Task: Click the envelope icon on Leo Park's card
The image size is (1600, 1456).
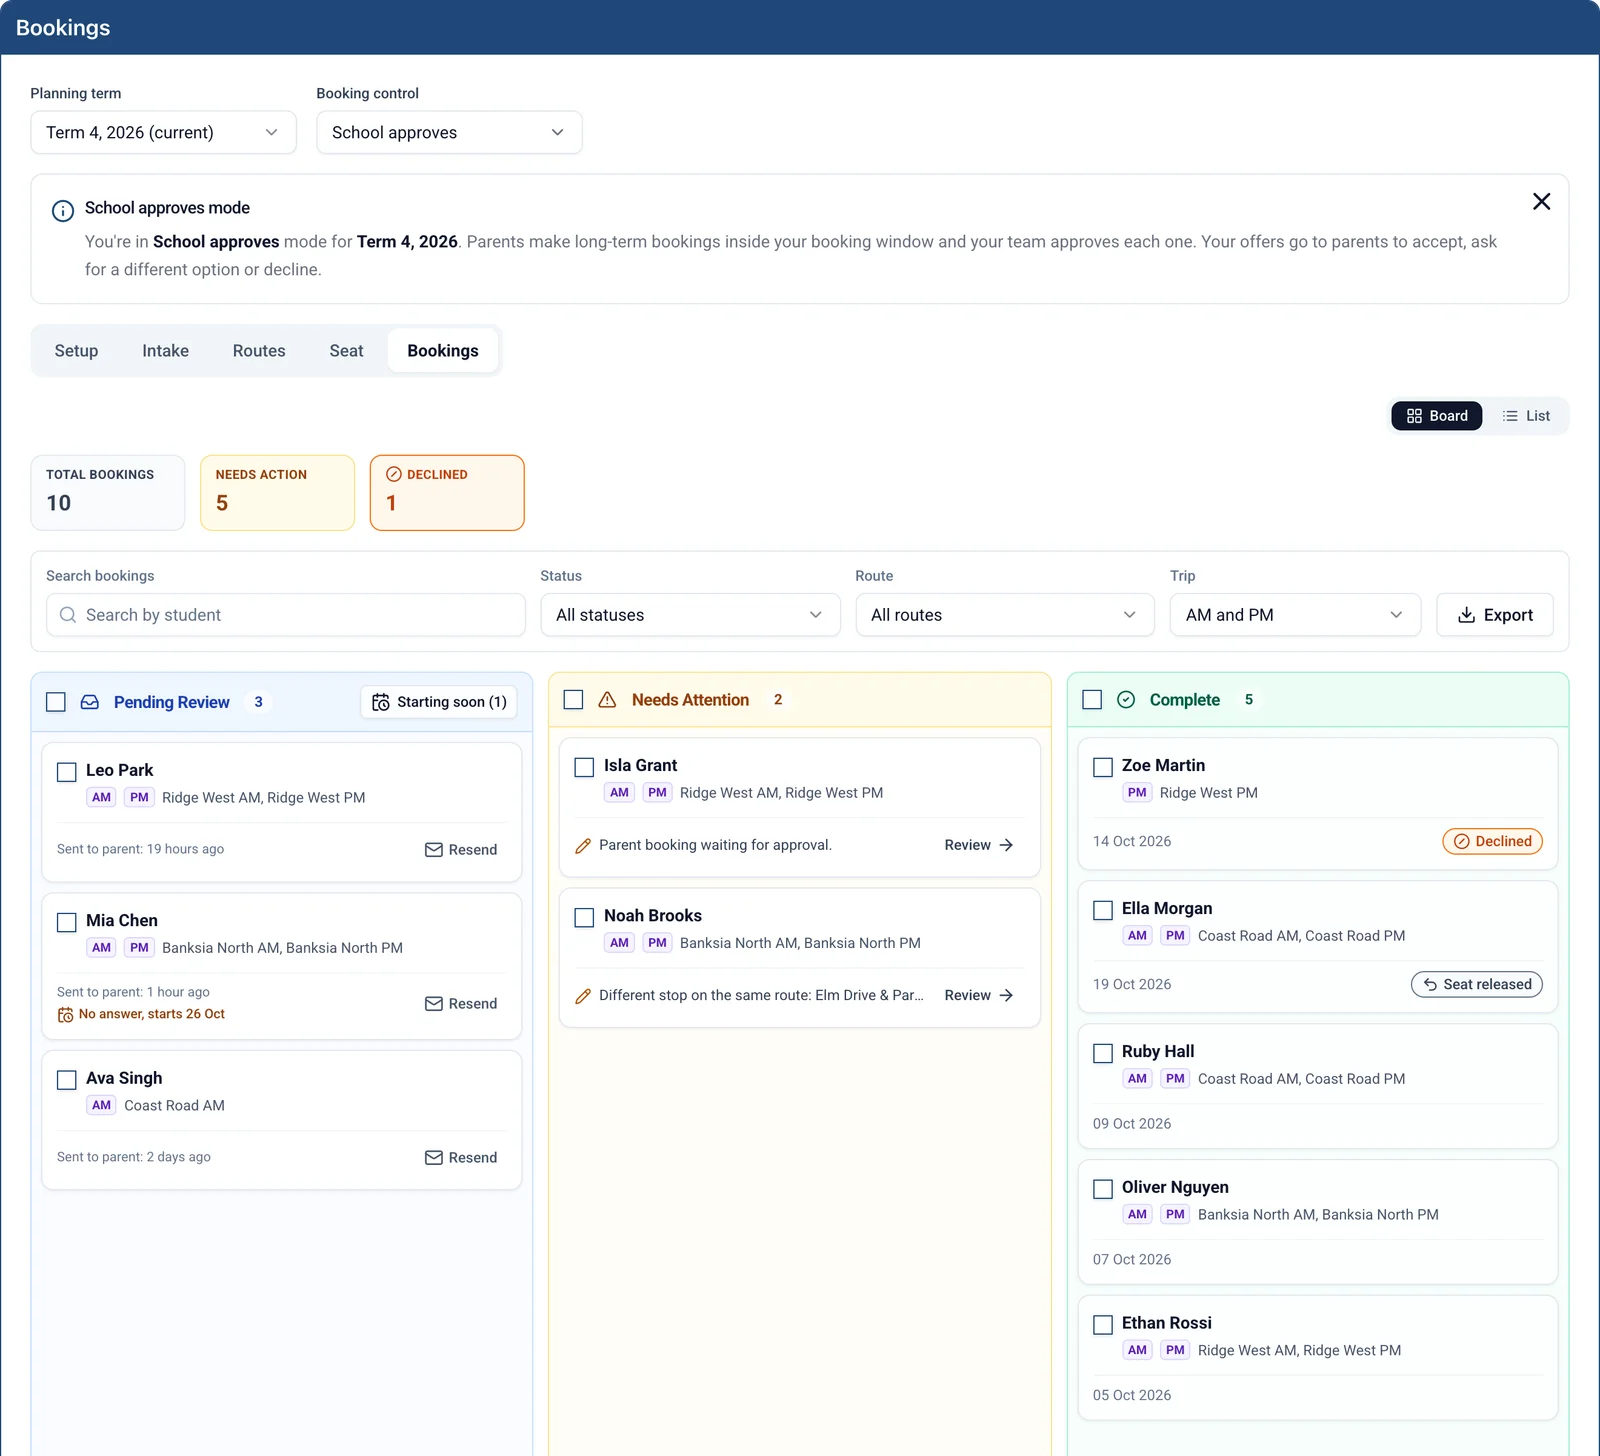Action: tap(434, 850)
